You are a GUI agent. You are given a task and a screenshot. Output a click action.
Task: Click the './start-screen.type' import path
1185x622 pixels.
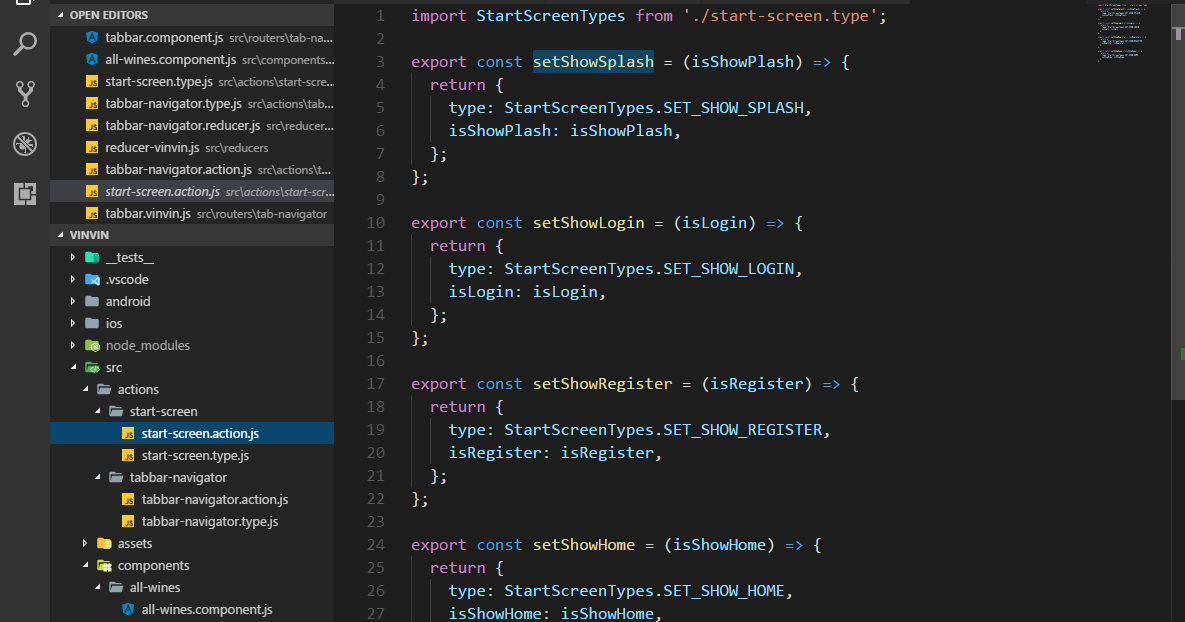pyautogui.click(x=780, y=15)
